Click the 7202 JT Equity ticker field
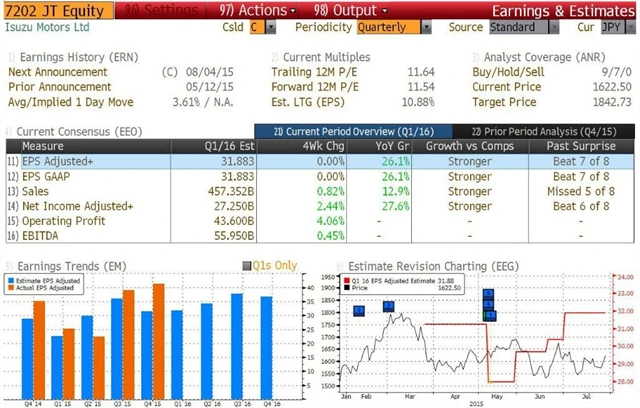This screenshot has width=640, height=408. pos(58,11)
